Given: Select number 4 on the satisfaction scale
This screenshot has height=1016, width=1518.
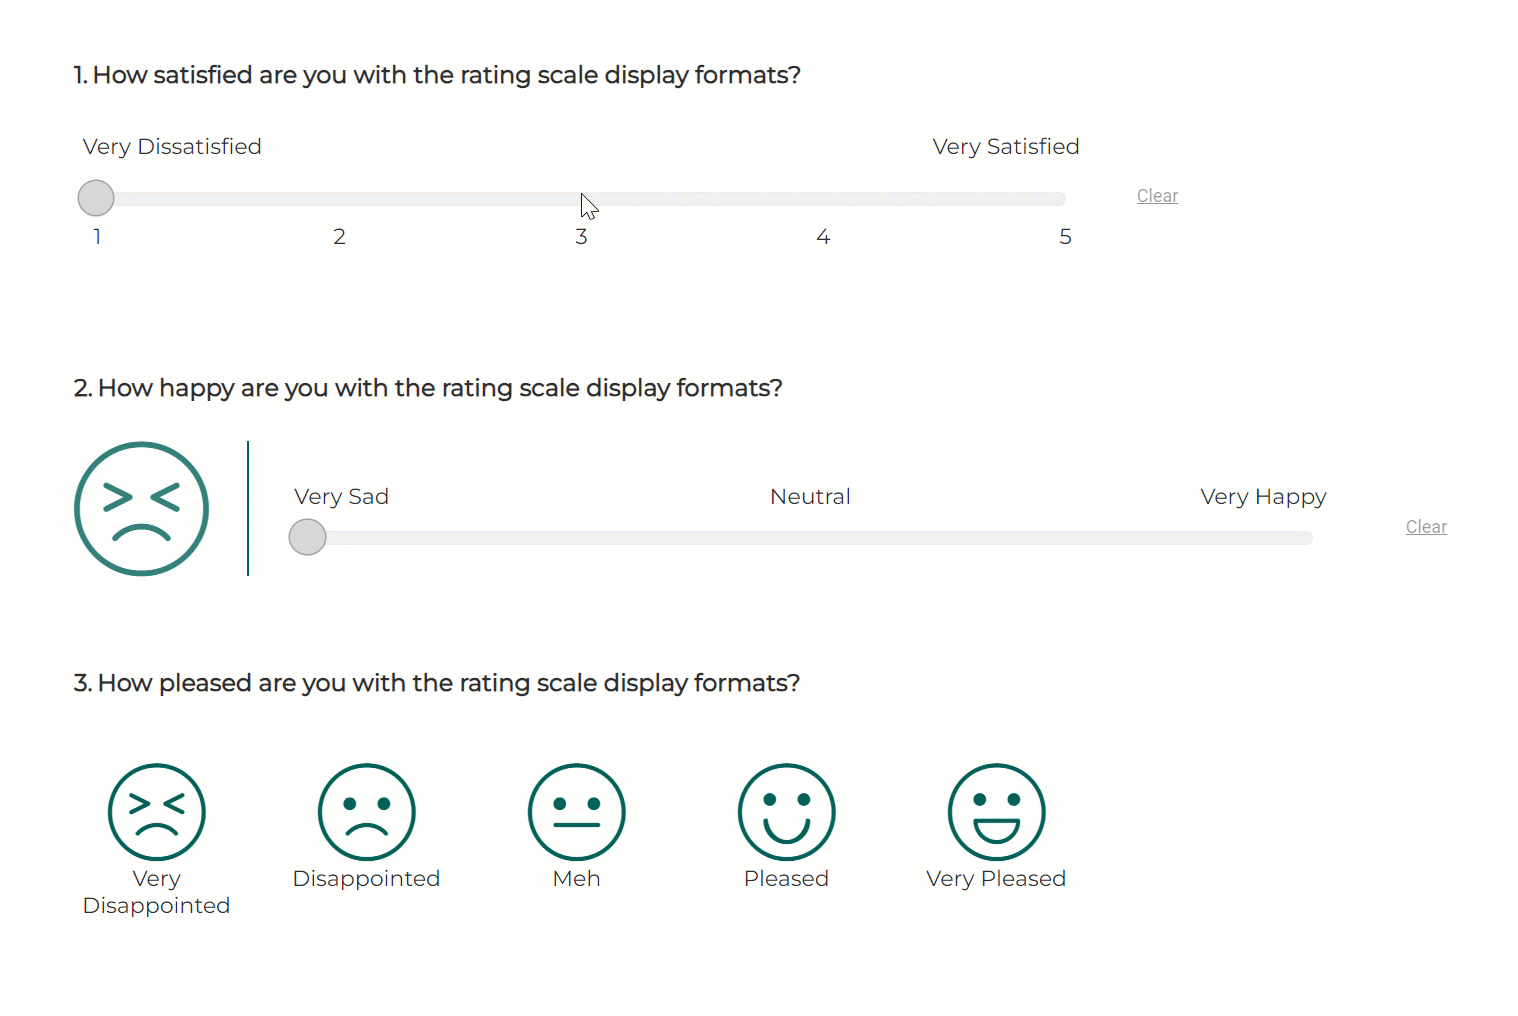Looking at the screenshot, I should pyautogui.click(x=823, y=236).
